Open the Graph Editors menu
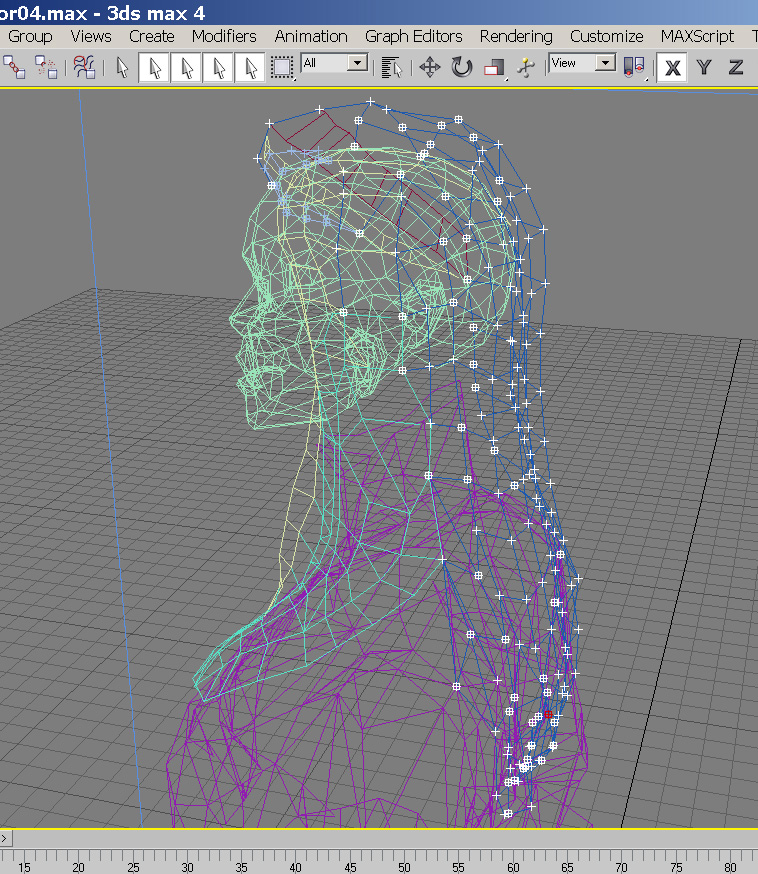The height and width of the screenshot is (874, 758). tap(413, 36)
